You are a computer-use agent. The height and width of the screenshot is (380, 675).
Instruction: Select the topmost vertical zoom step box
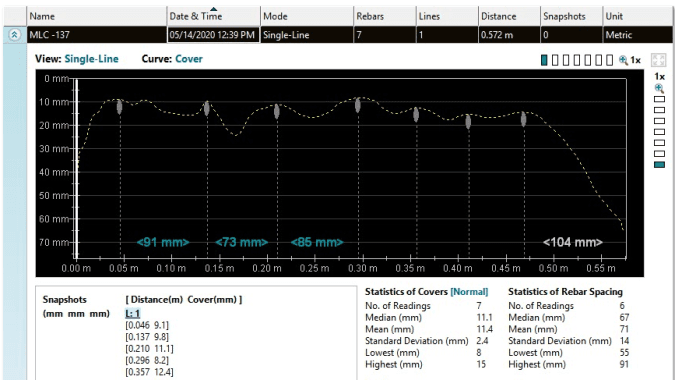click(x=659, y=99)
